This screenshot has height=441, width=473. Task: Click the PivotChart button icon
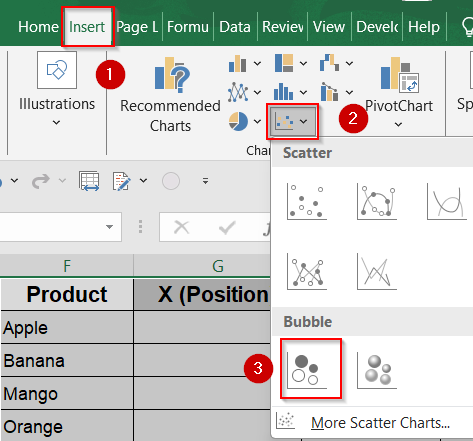[399, 75]
